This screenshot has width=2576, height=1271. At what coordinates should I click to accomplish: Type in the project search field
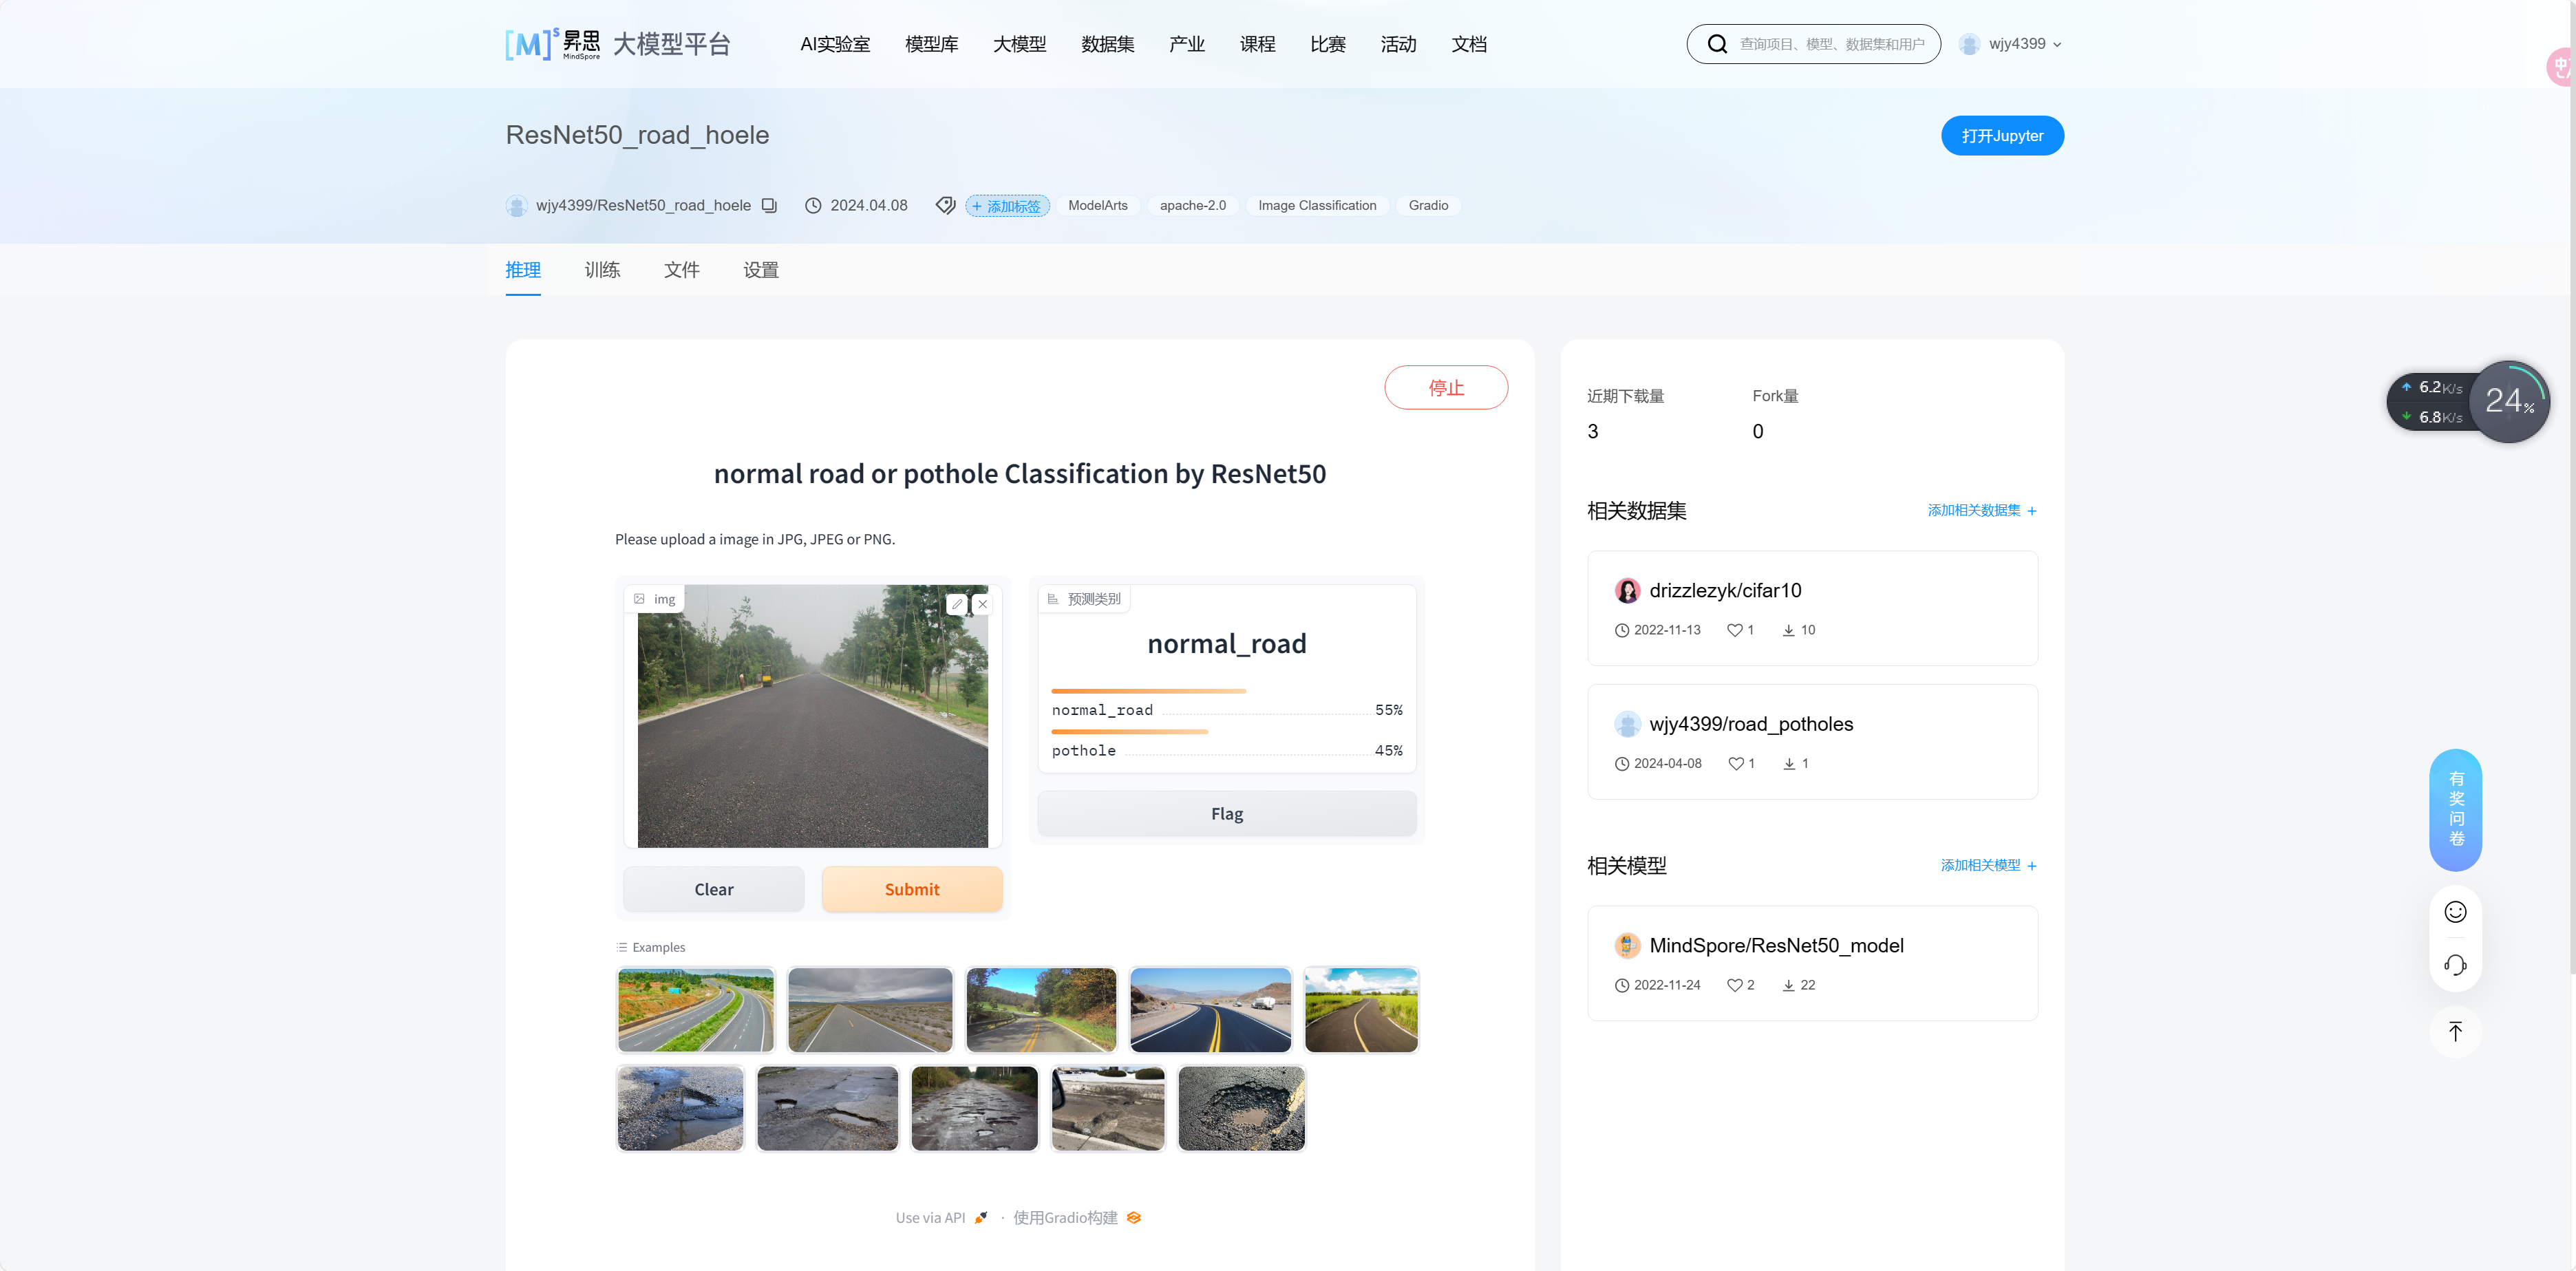click(1831, 44)
